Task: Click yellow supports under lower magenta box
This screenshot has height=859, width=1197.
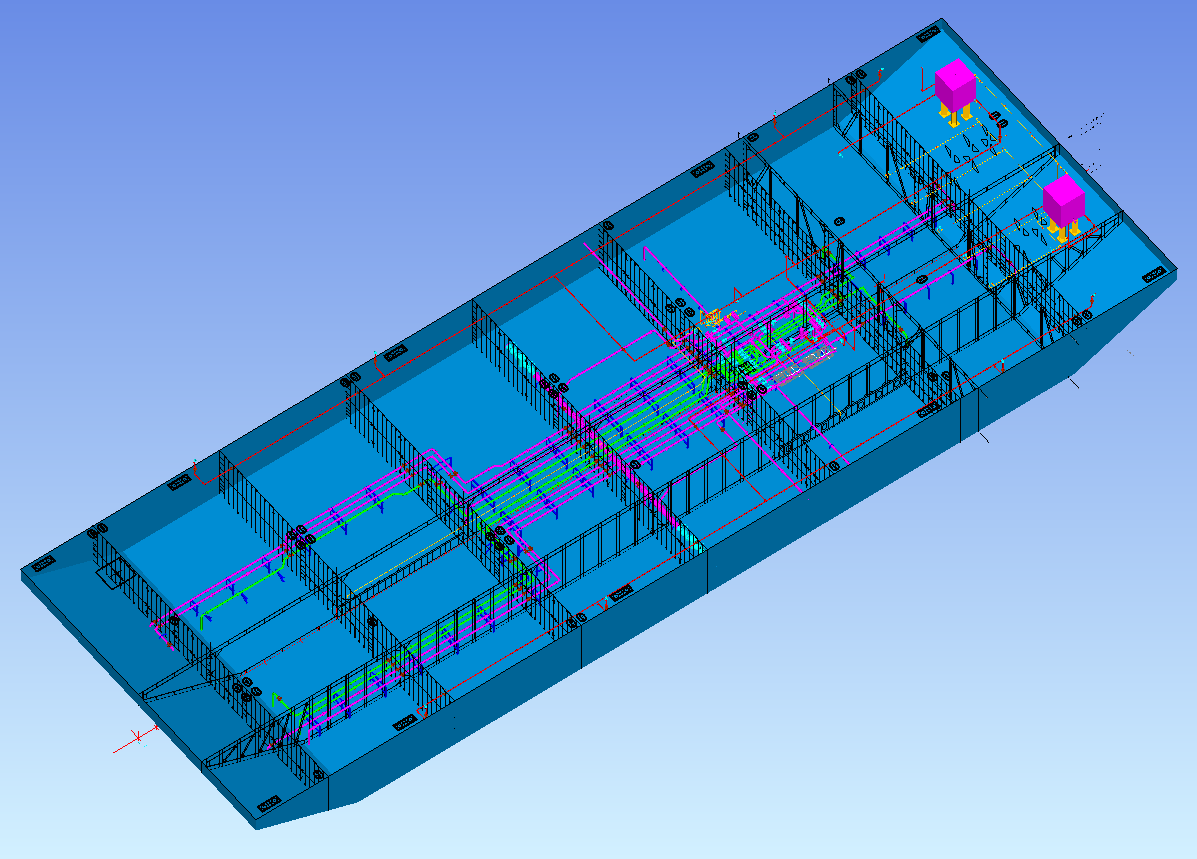Action: [x=1064, y=230]
